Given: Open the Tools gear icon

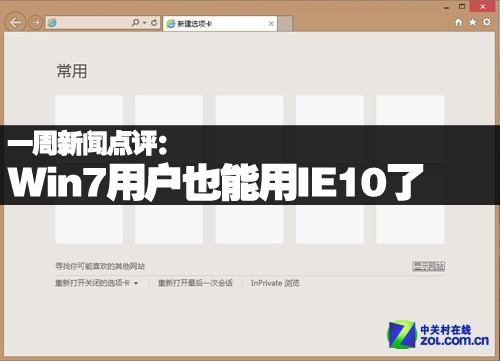Looking at the screenshot, I should click(487, 22).
